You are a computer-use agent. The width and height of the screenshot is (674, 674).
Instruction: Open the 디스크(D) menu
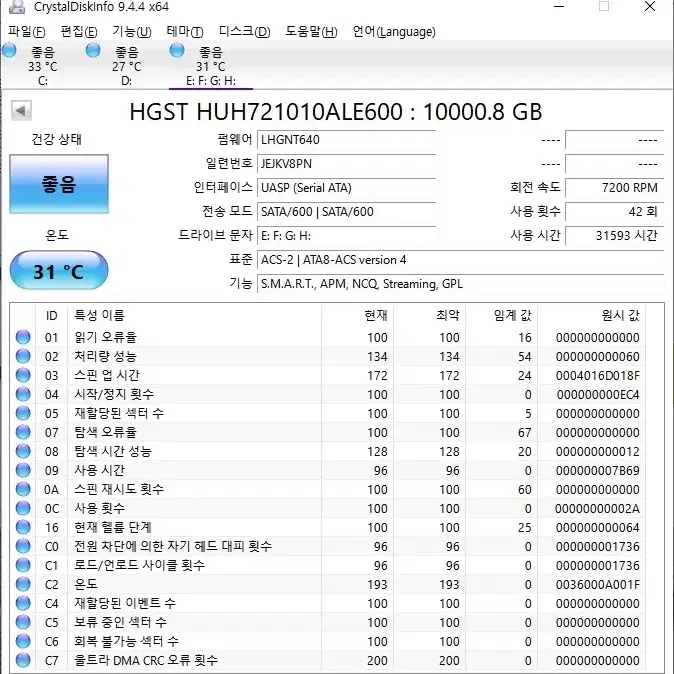(x=244, y=32)
